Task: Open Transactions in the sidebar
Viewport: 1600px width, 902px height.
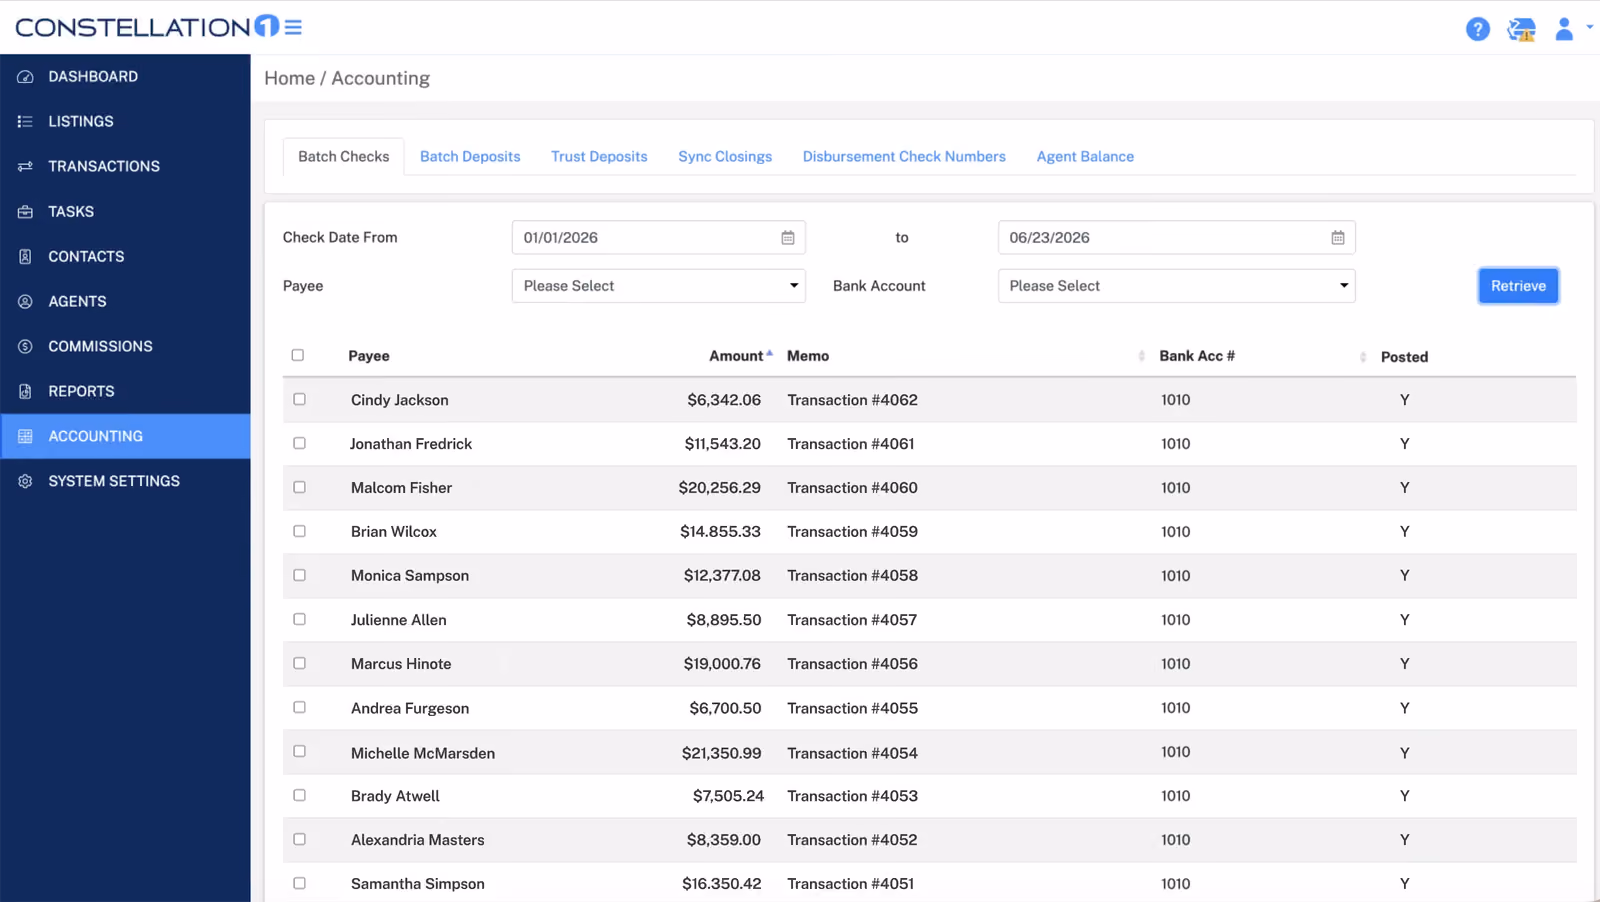Action: click(x=125, y=167)
